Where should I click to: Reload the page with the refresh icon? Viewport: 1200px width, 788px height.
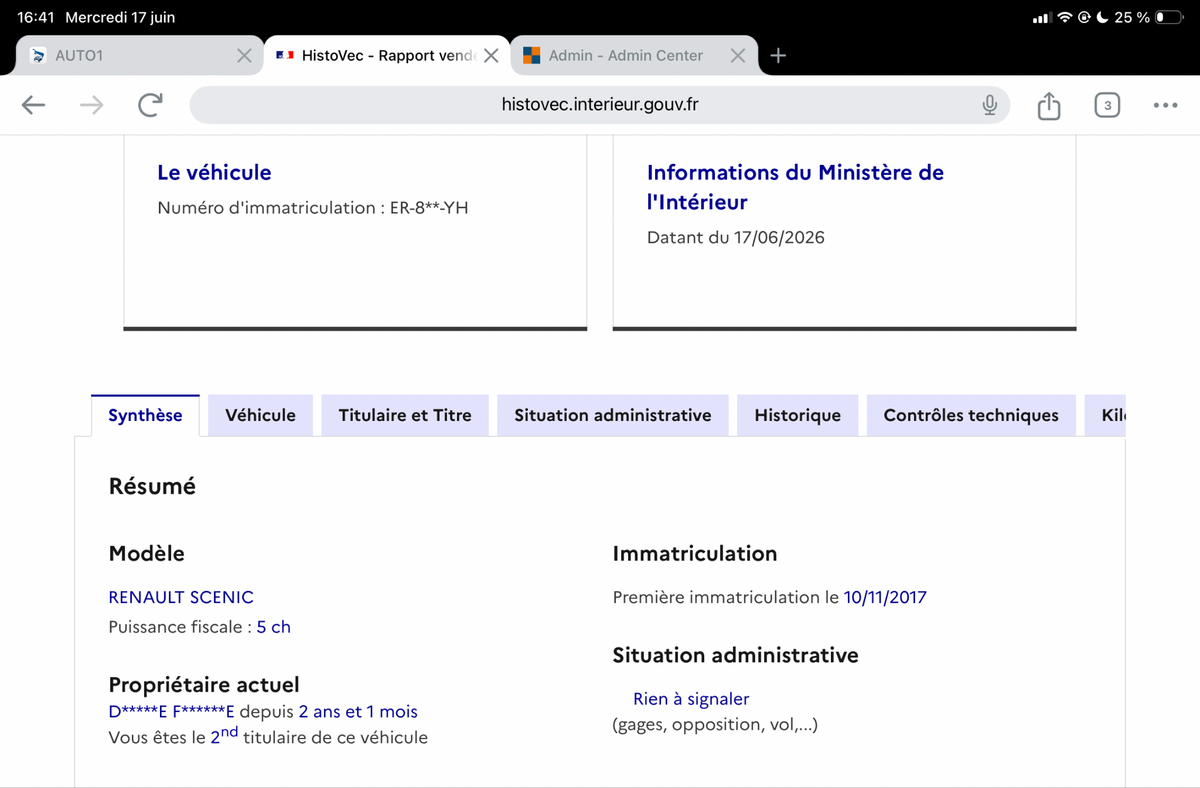pyautogui.click(x=150, y=105)
